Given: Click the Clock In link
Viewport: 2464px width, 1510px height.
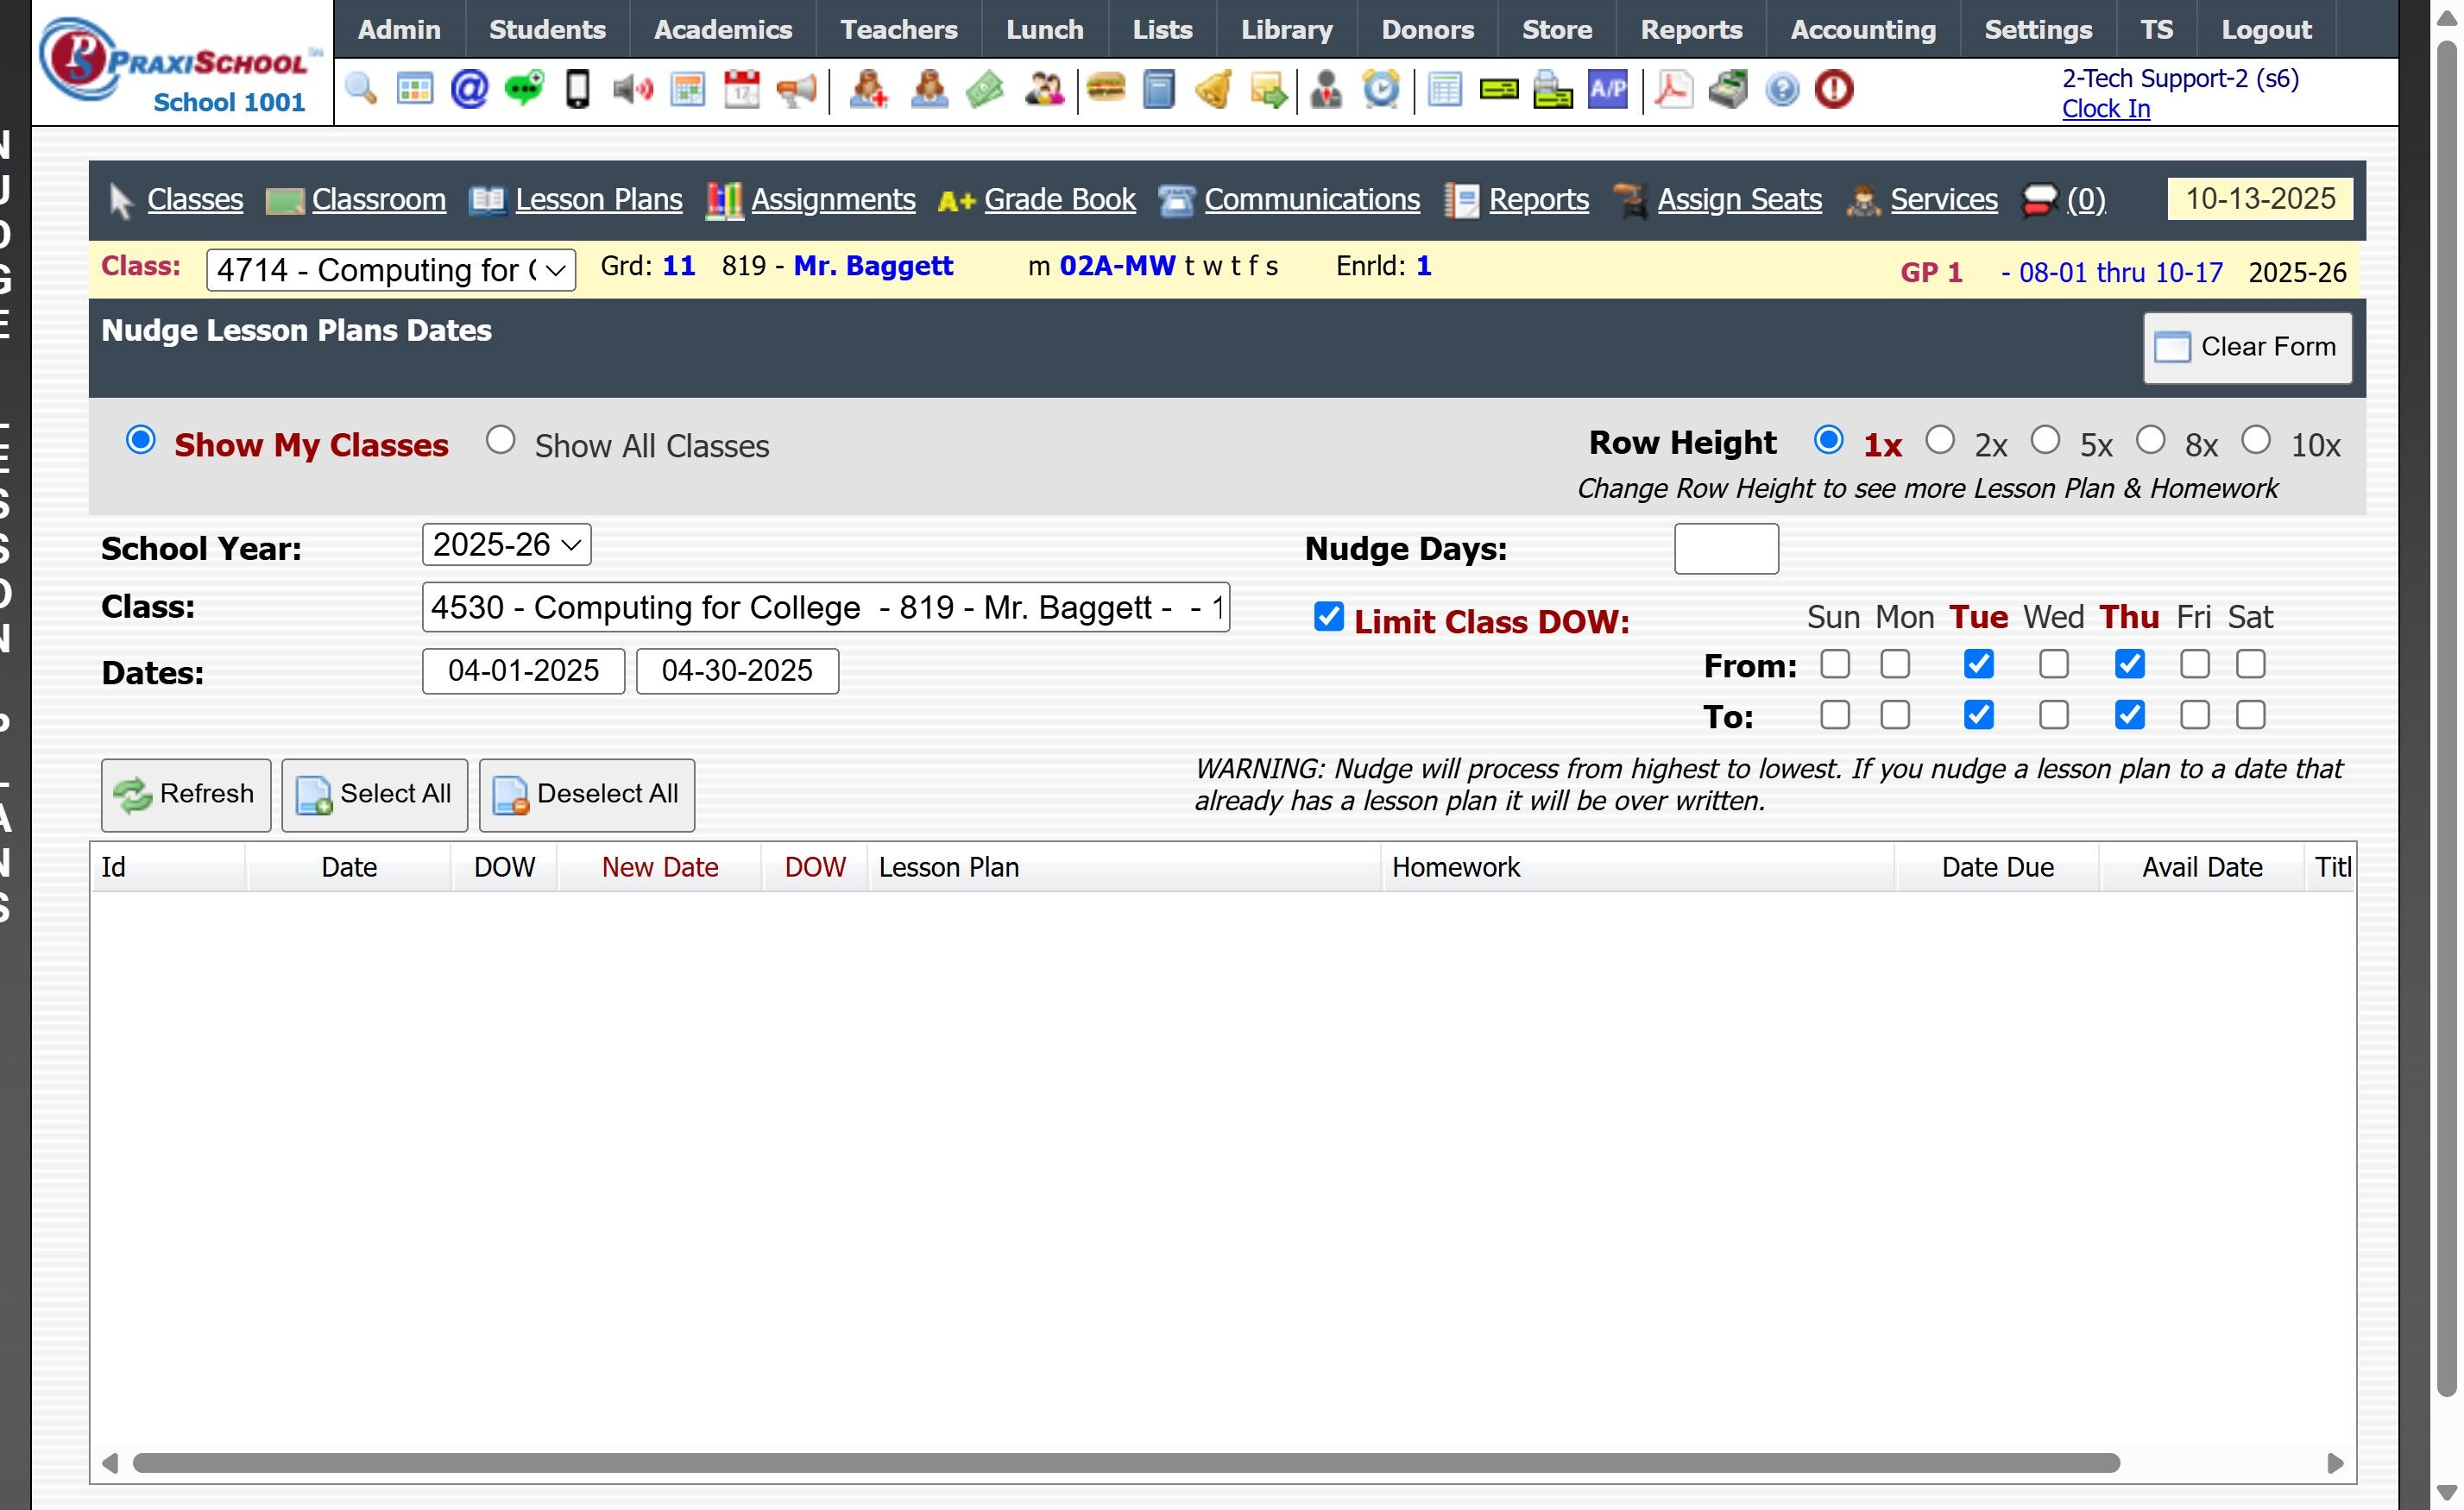Looking at the screenshot, I should pos(2105,109).
